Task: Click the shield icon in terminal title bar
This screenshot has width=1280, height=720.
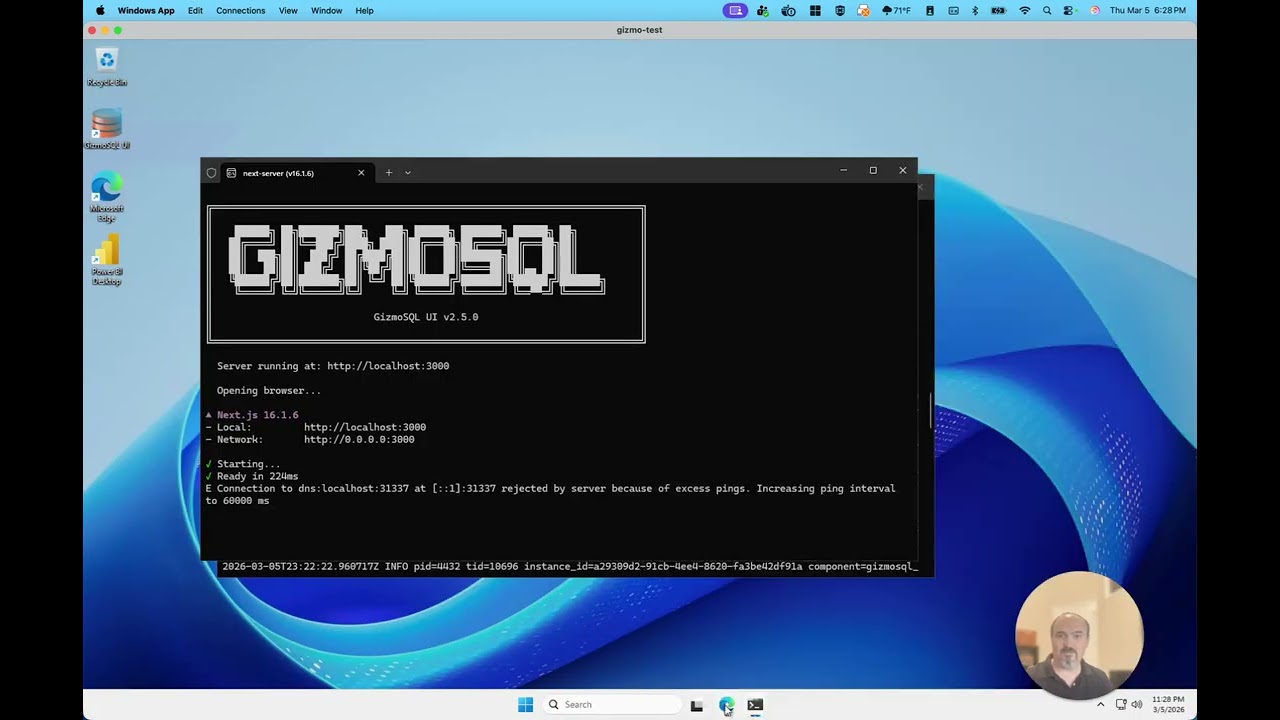Action: pyautogui.click(x=211, y=173)
